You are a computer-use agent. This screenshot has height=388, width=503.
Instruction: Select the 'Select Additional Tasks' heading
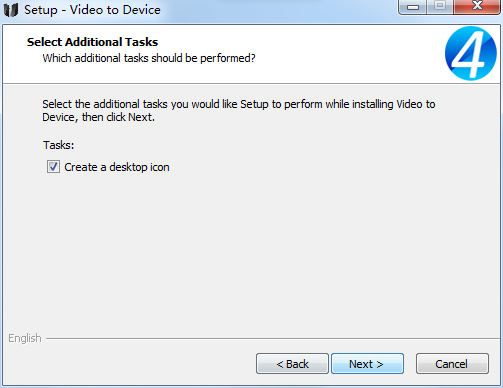[92, 42]
